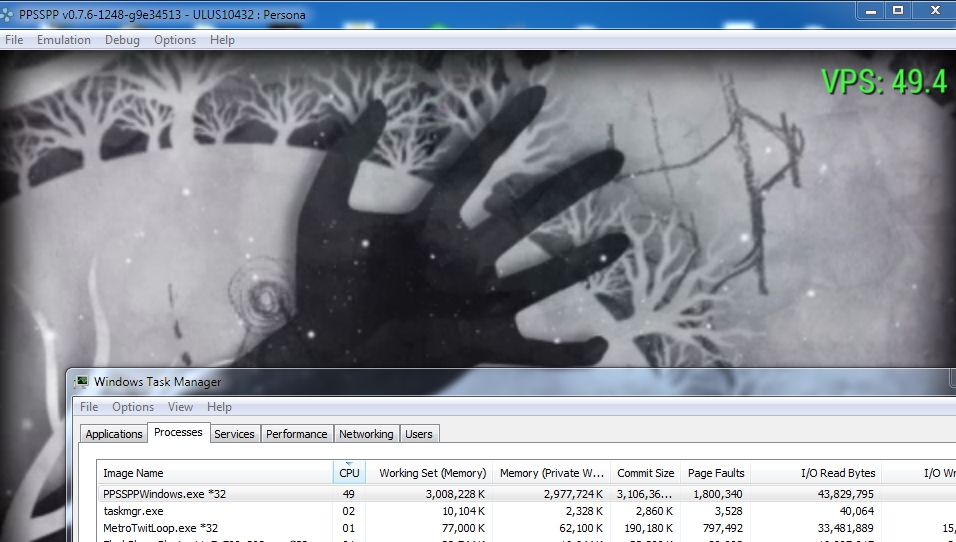
Task: Sort by the Working Set (Memory) column
Action: point(432,473)
